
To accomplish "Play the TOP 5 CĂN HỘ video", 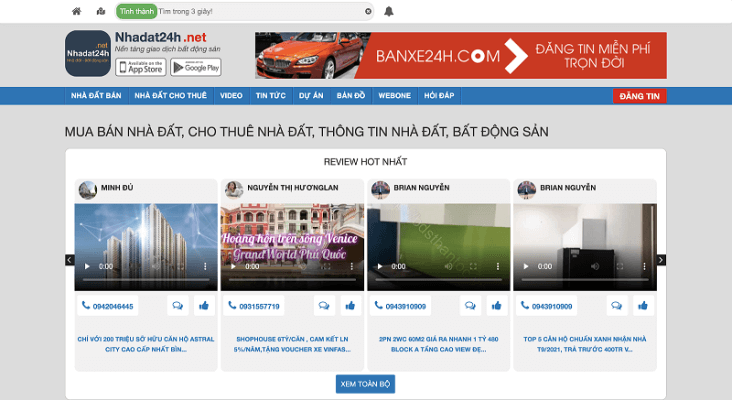I will (526, 267).
